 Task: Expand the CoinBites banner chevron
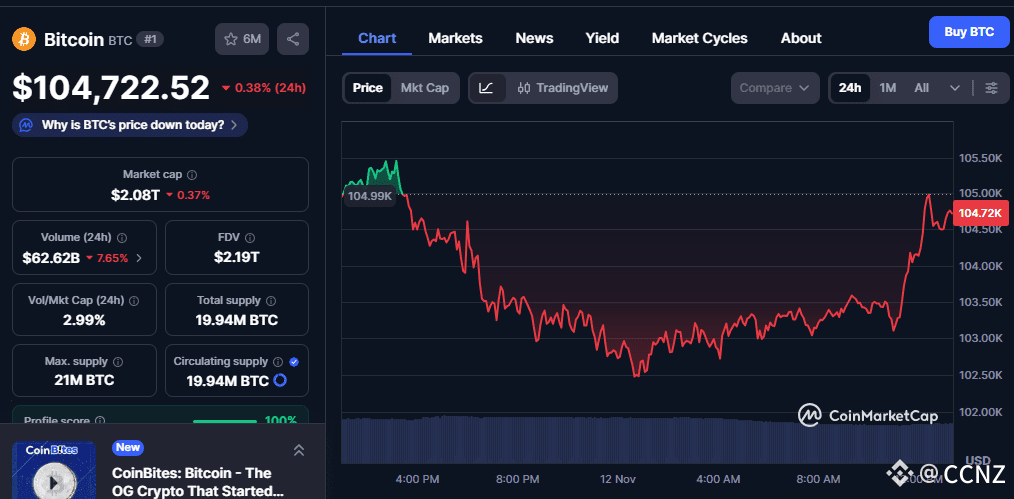click(x=298, y=451)
